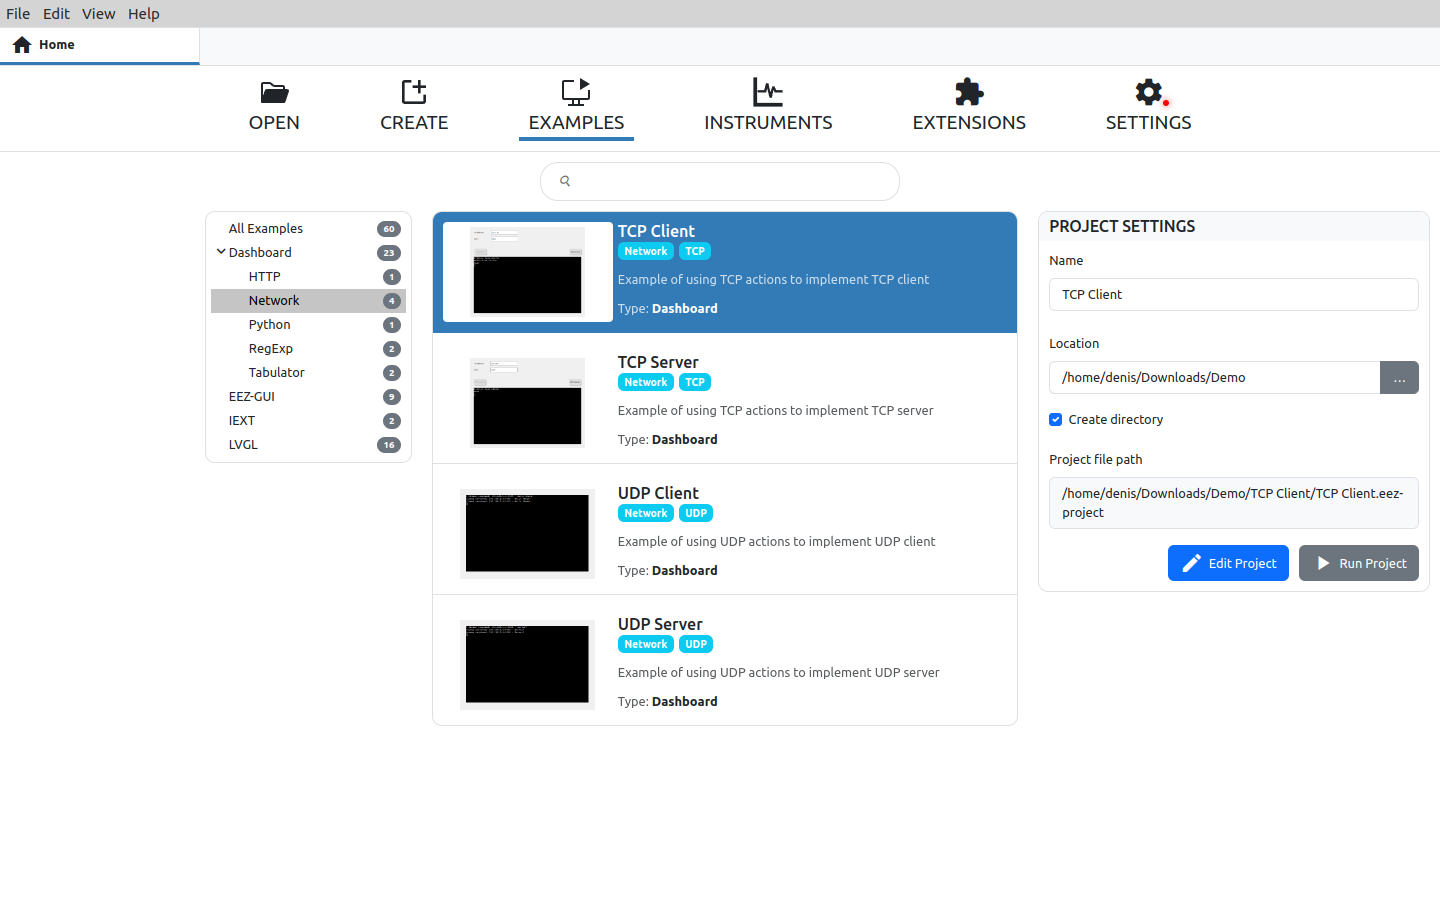Collapse the Dashboard tree node
This screenshot has height=909, width=1440.
pos(221,252)
